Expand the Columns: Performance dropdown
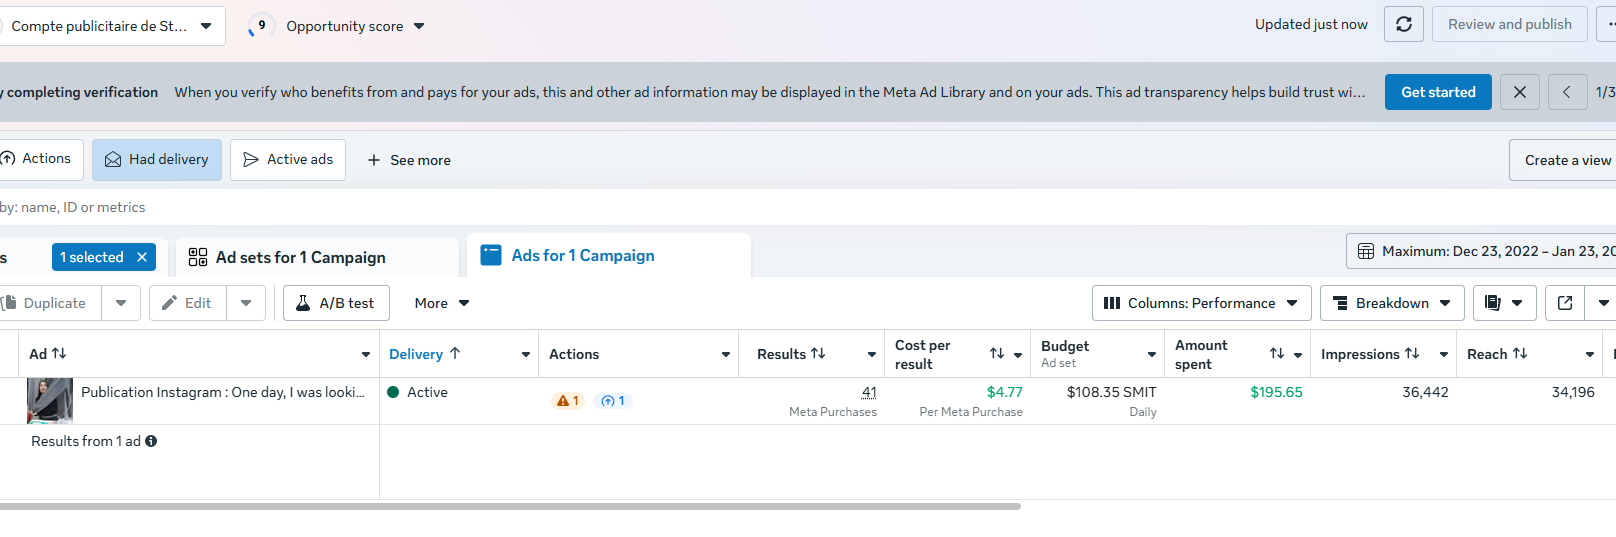1616x537 pixels. (1201, 303)
